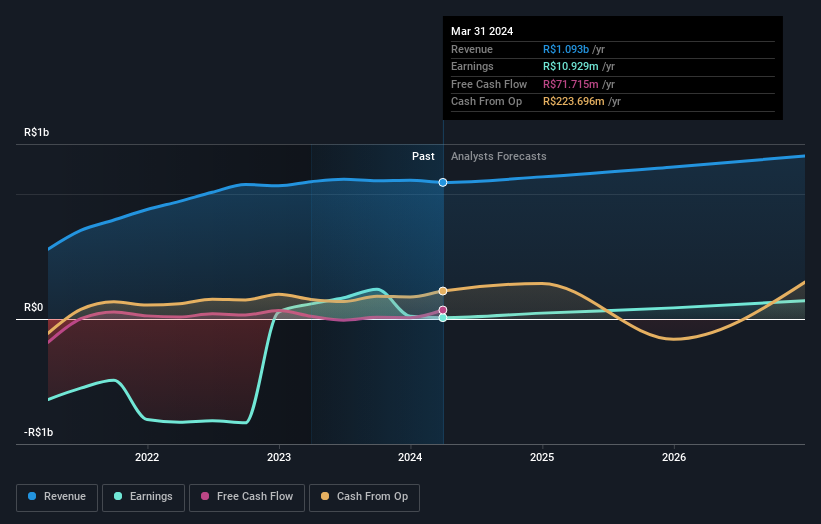The height and width of the screenshot is (524, 821).
Task: Toggle the Free Cash Flow legend button
Action: point(247,497)
